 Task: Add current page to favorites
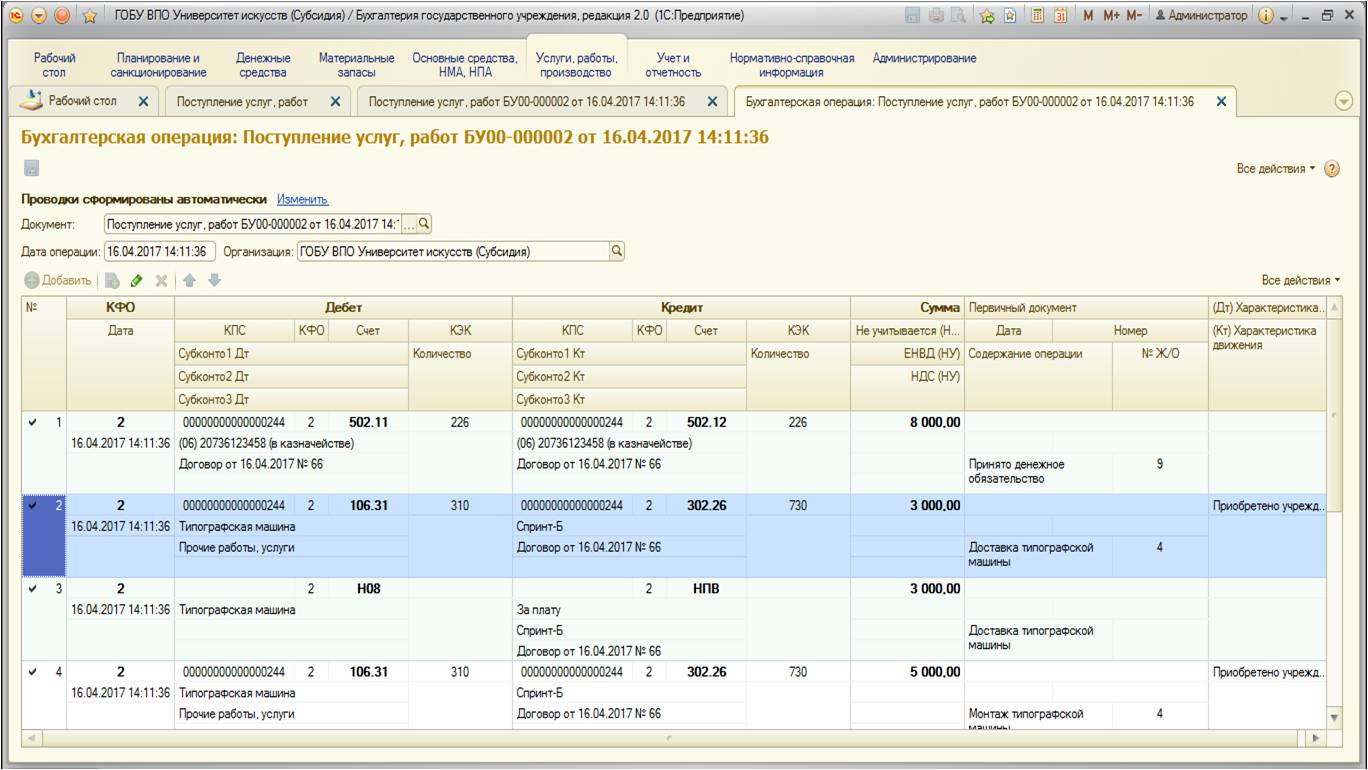point(985,16)
